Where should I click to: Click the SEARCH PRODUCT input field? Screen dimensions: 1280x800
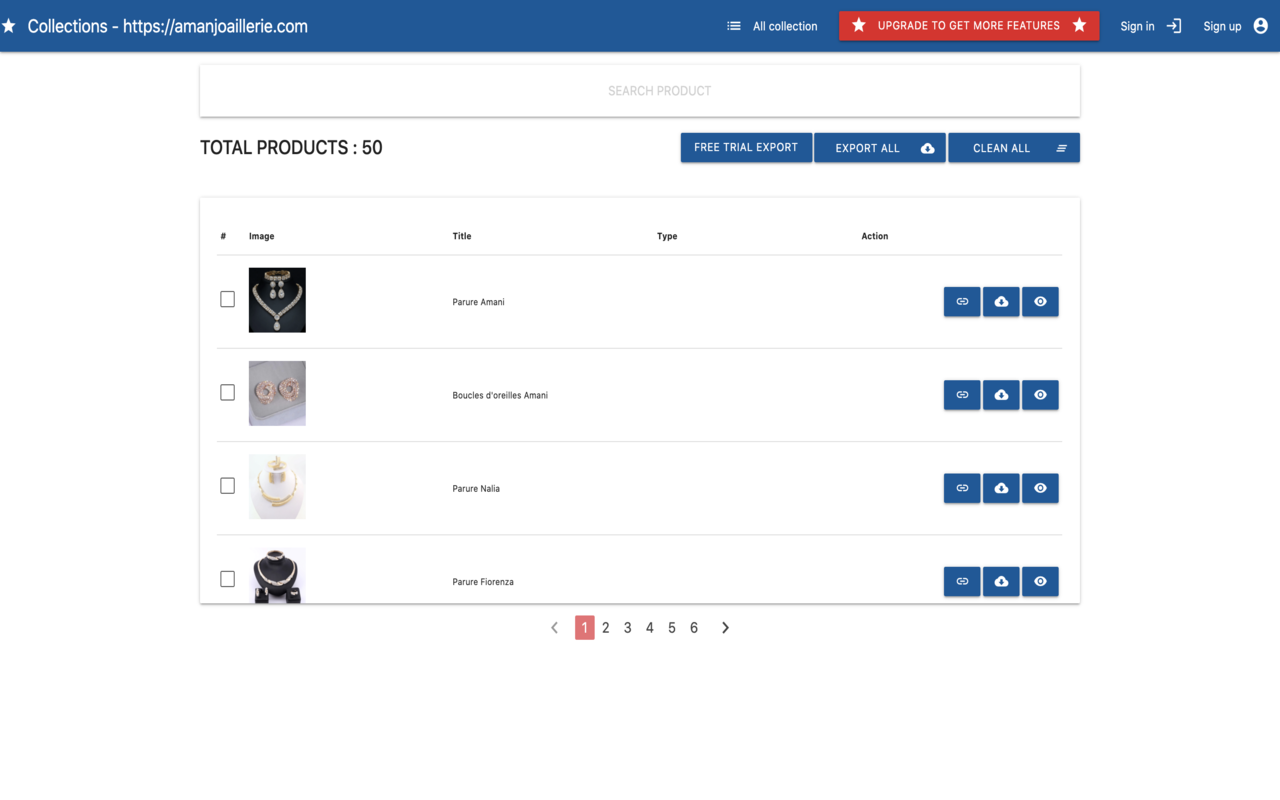click(x=659, y=90)
